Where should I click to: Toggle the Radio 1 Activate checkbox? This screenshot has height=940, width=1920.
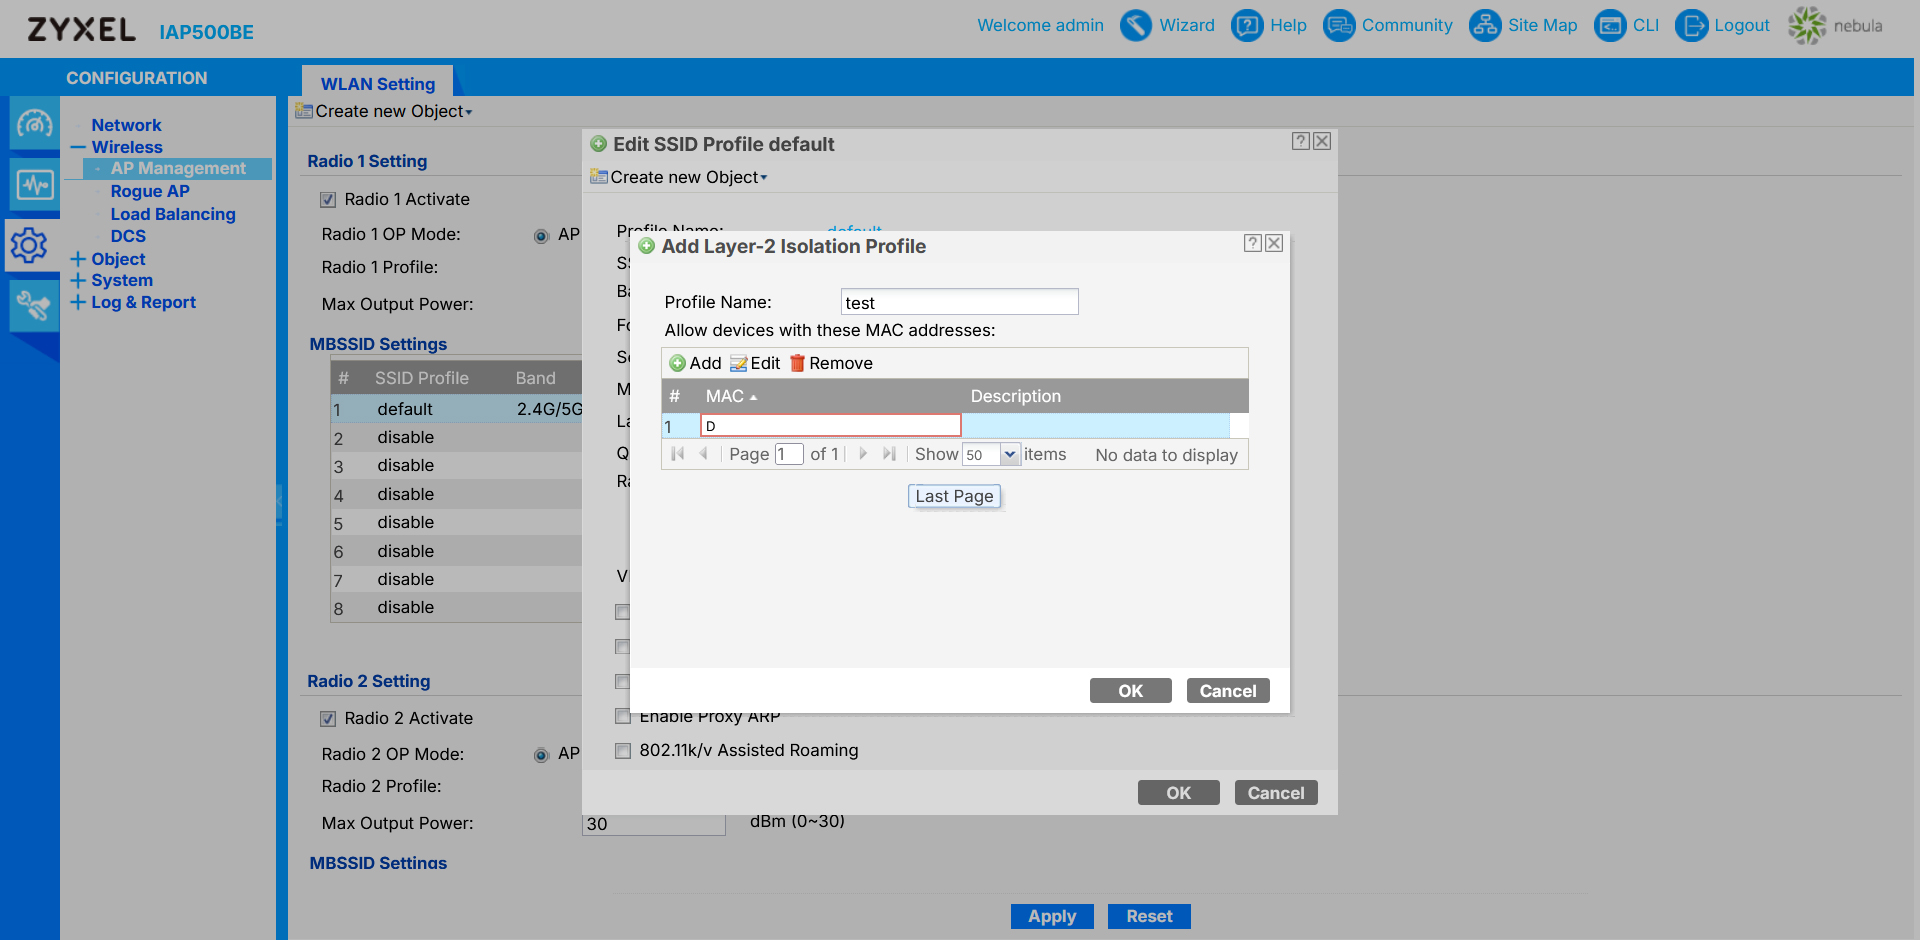tap(328, 200)
